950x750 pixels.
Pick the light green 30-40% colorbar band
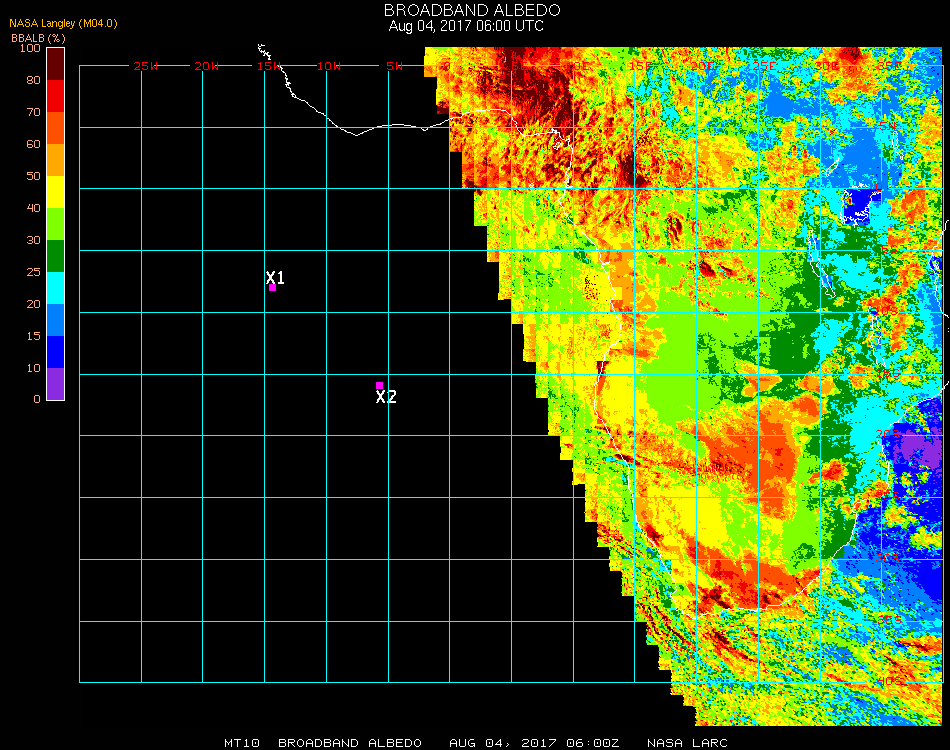click(x=56, y=224)
